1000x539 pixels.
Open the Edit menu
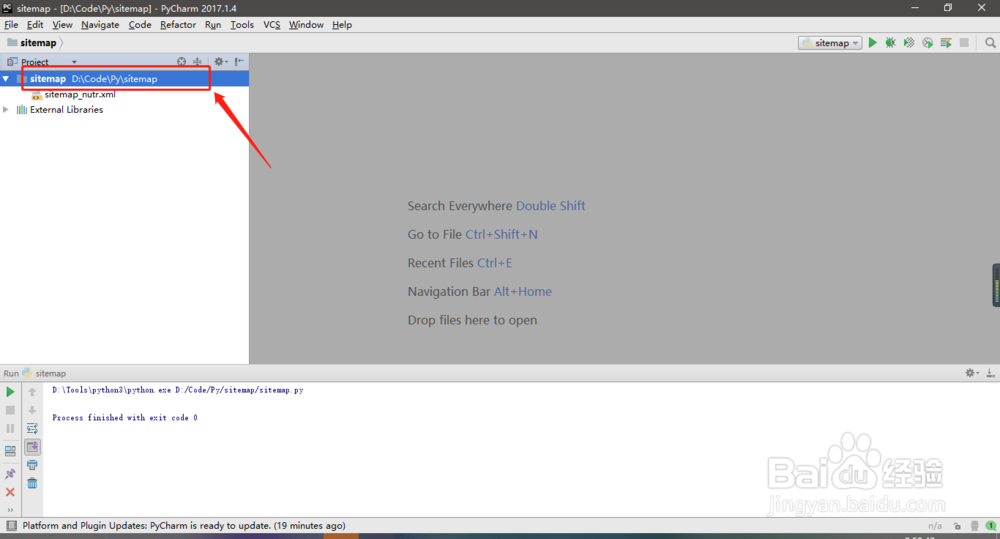(34, 25)
